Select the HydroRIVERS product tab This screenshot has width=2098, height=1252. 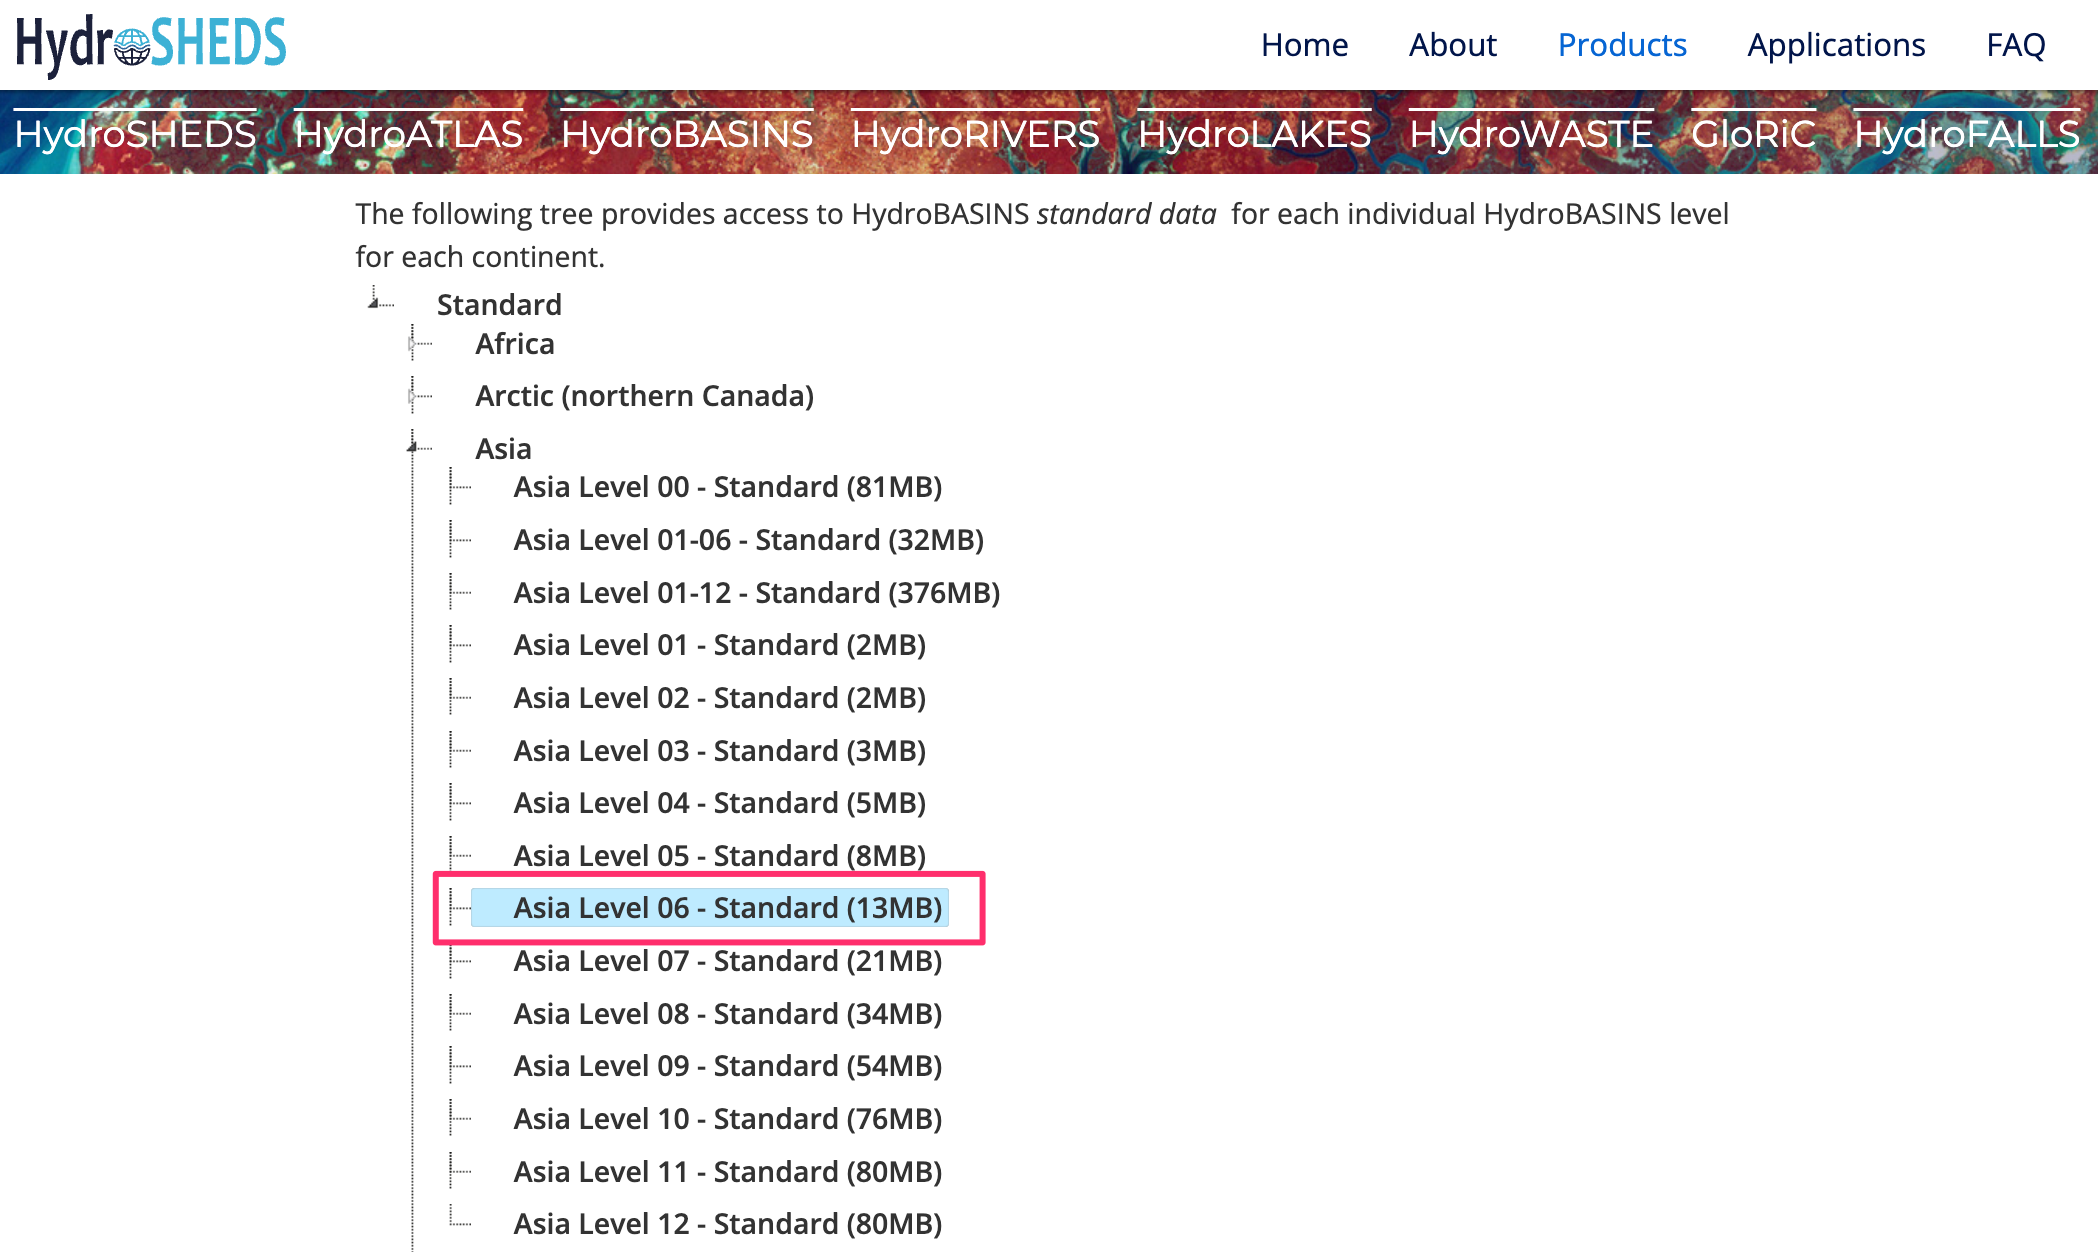(975, 134)
